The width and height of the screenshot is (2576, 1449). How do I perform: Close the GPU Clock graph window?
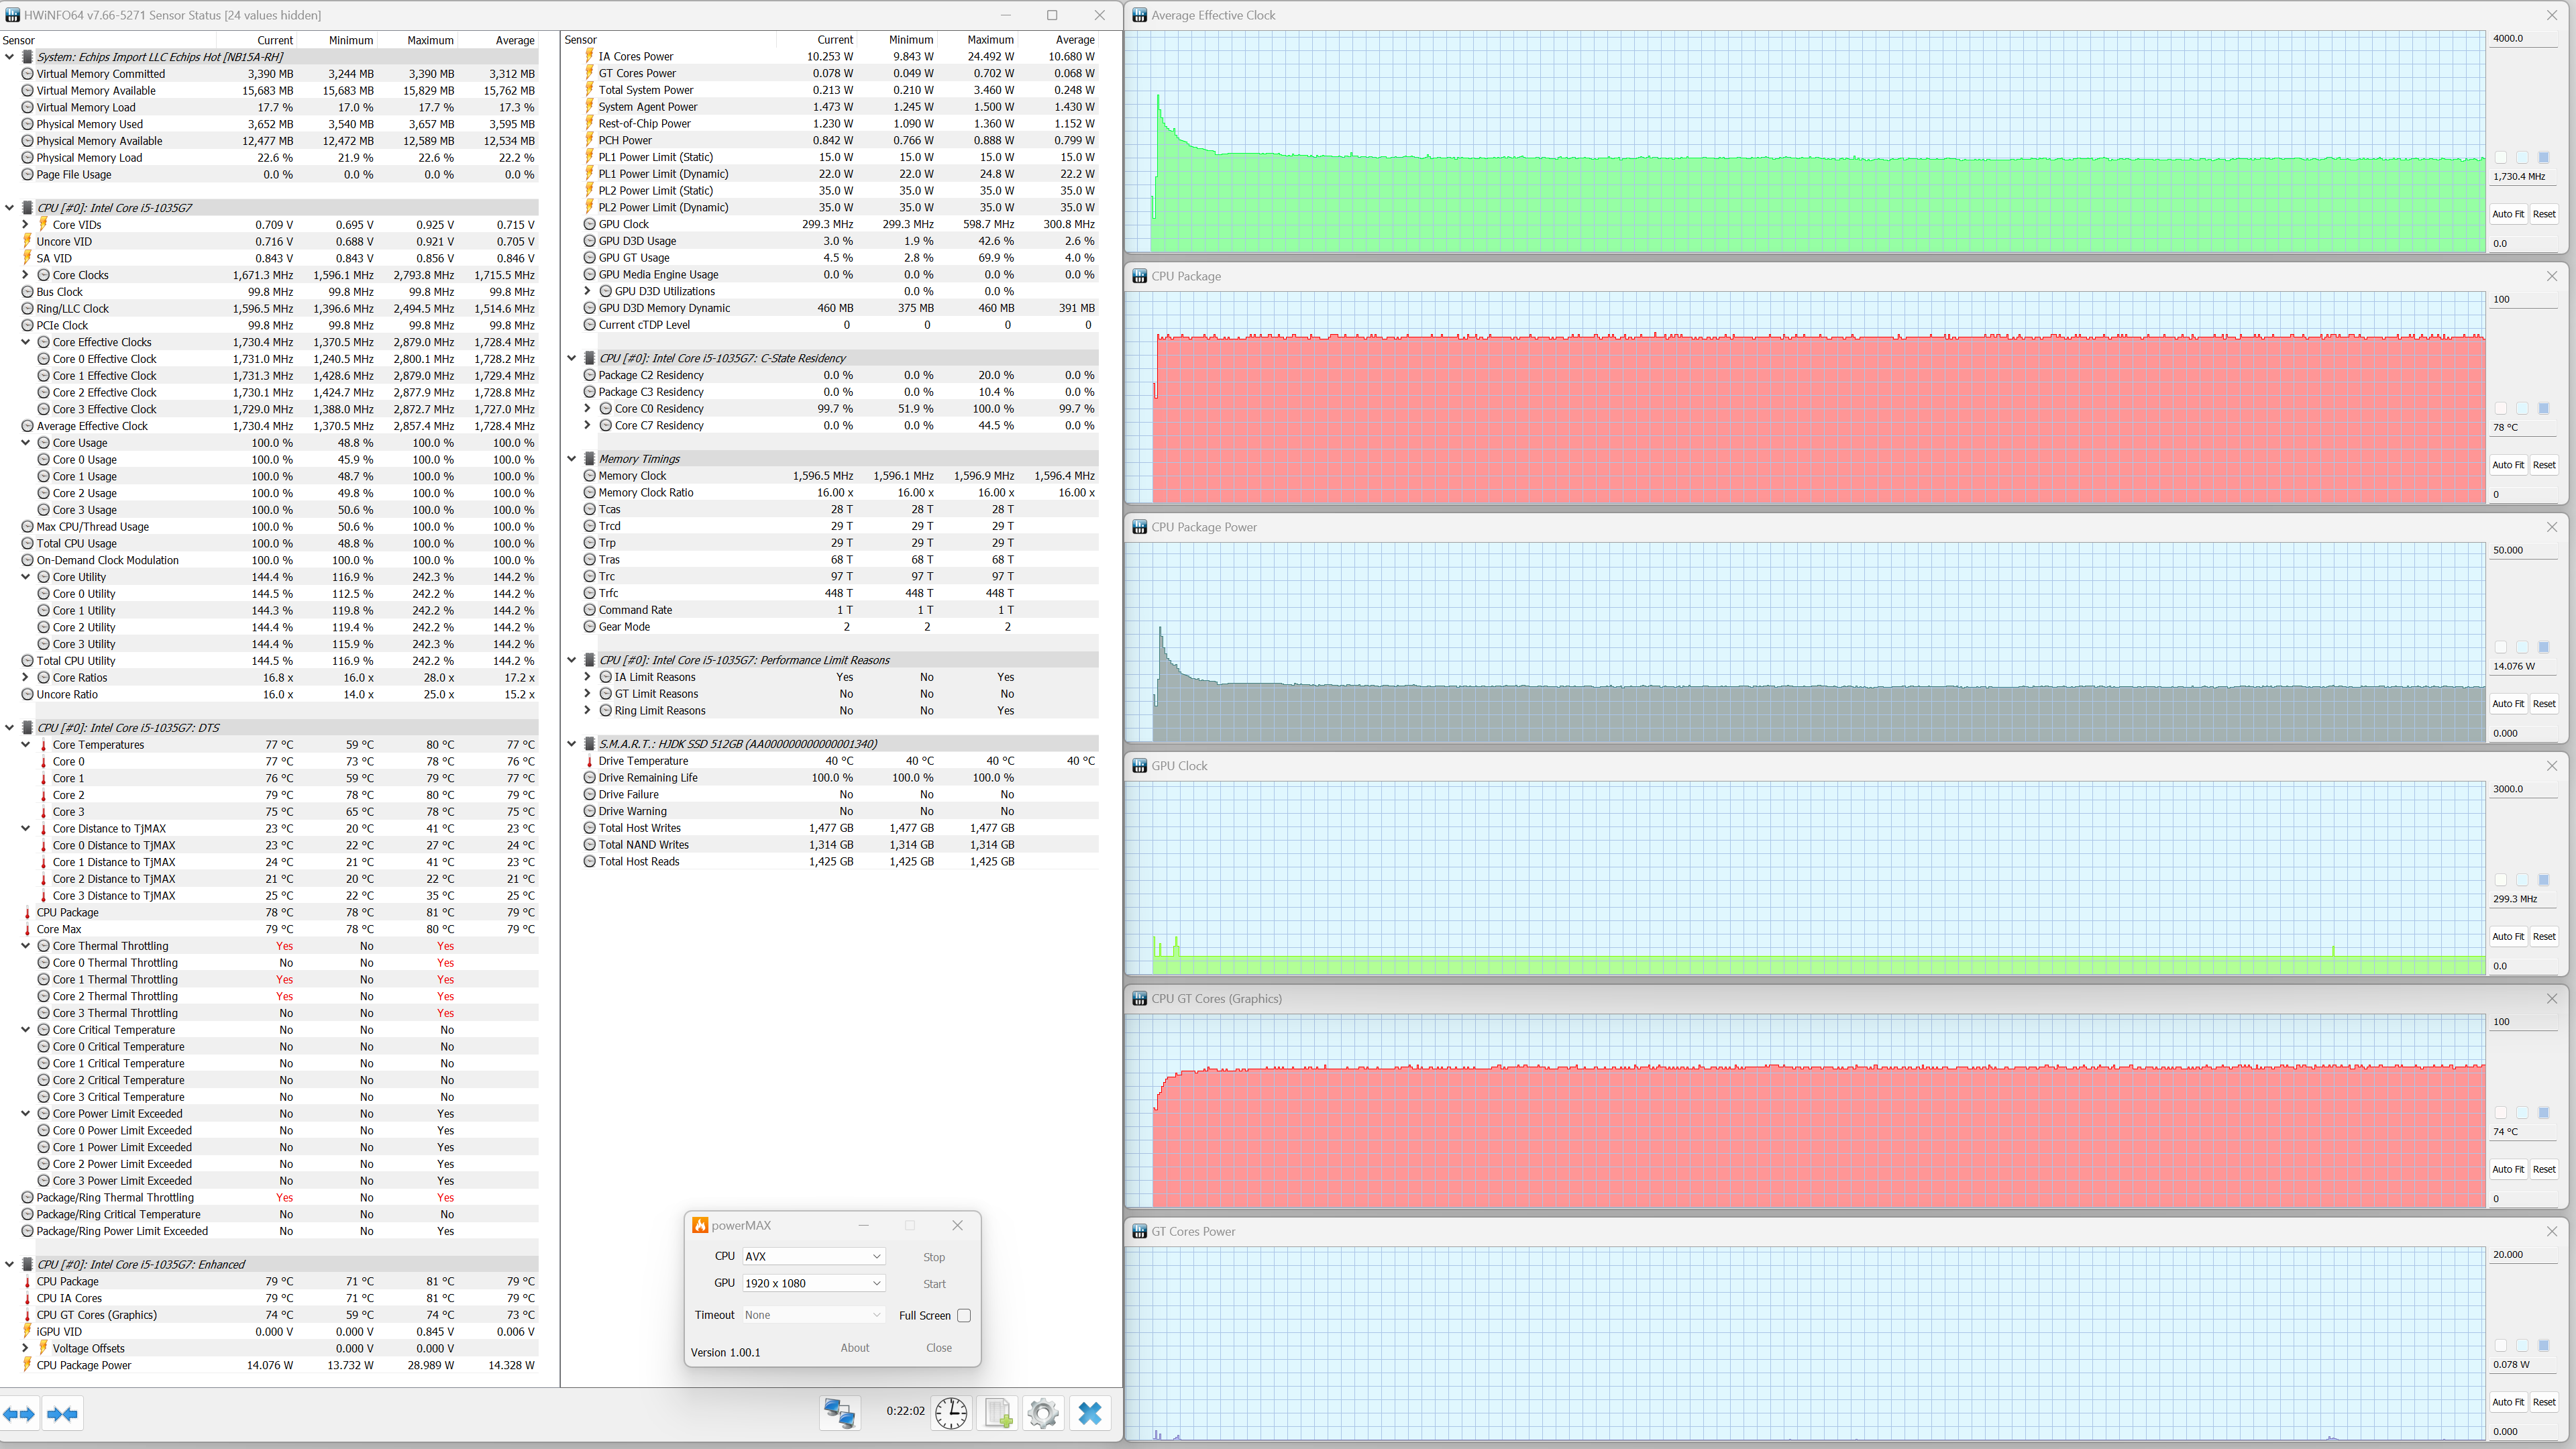2551,766
